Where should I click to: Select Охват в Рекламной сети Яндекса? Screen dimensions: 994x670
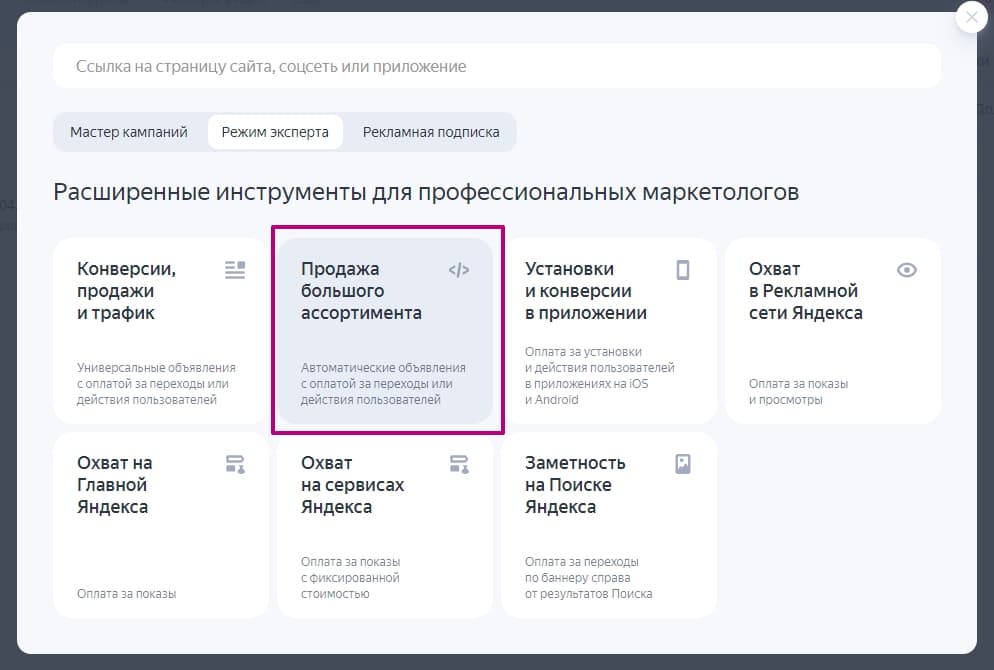pyautogui.click(x=834, y=330)
